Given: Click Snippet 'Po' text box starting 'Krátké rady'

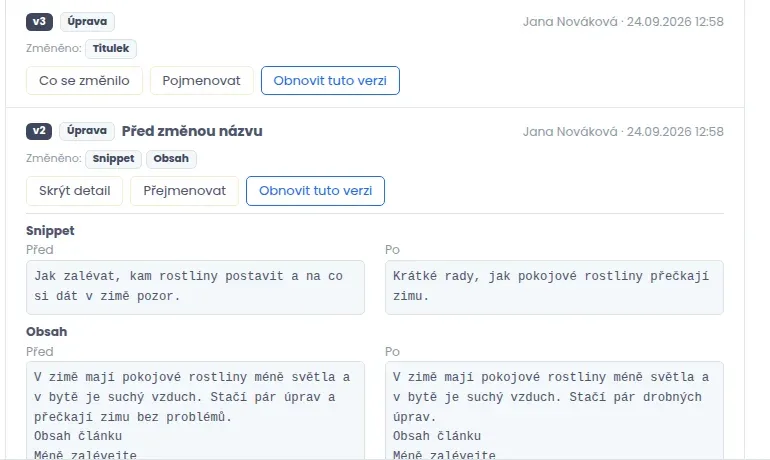Looking at the screenshot, I should [x=554, y=287].
